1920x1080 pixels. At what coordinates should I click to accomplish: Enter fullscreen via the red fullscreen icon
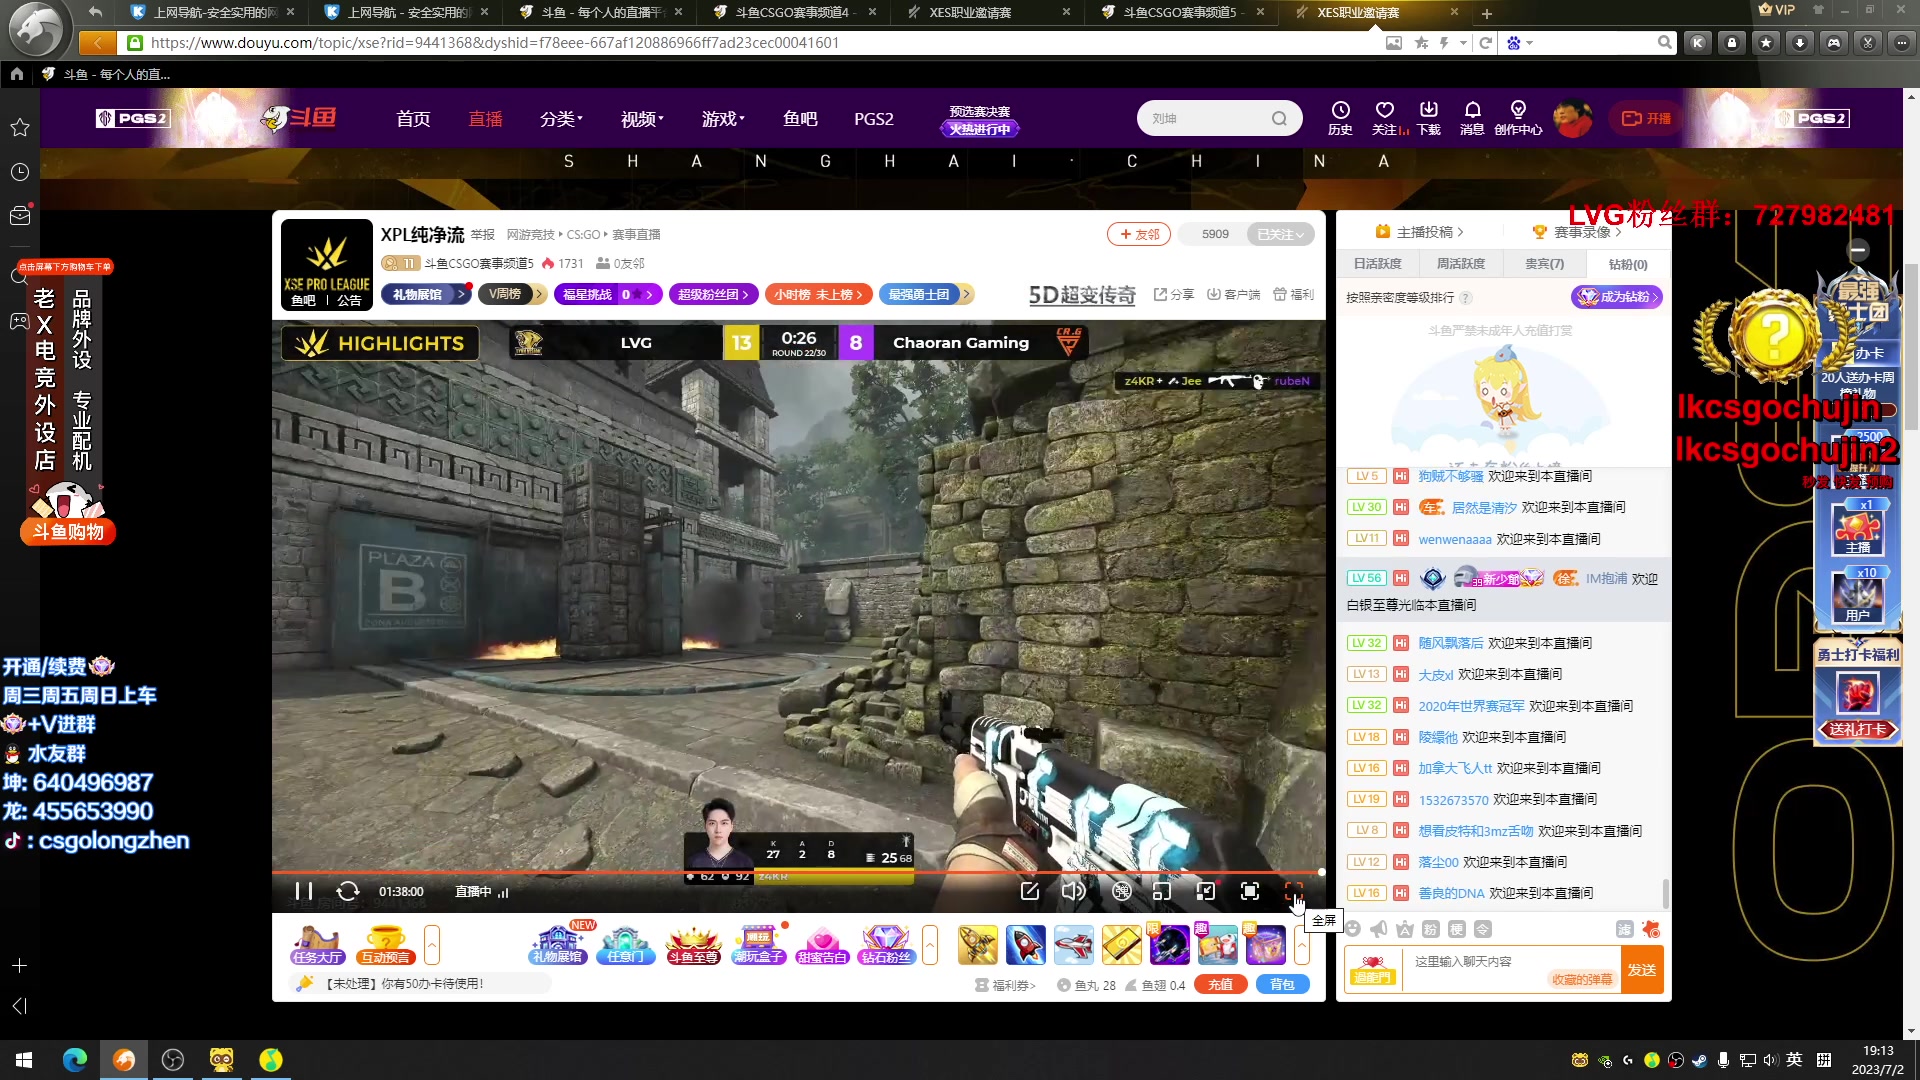pos(1294,891)
